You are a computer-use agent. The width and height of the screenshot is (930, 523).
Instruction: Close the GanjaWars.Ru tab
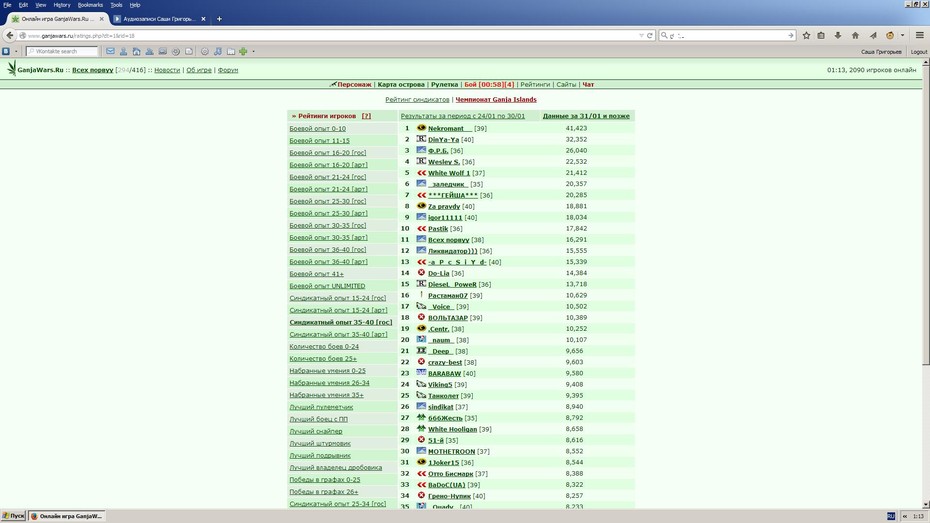(101, 19)
